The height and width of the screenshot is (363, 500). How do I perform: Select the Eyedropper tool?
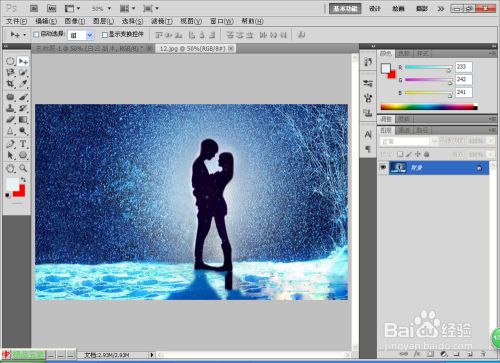[x=23, y=84]
